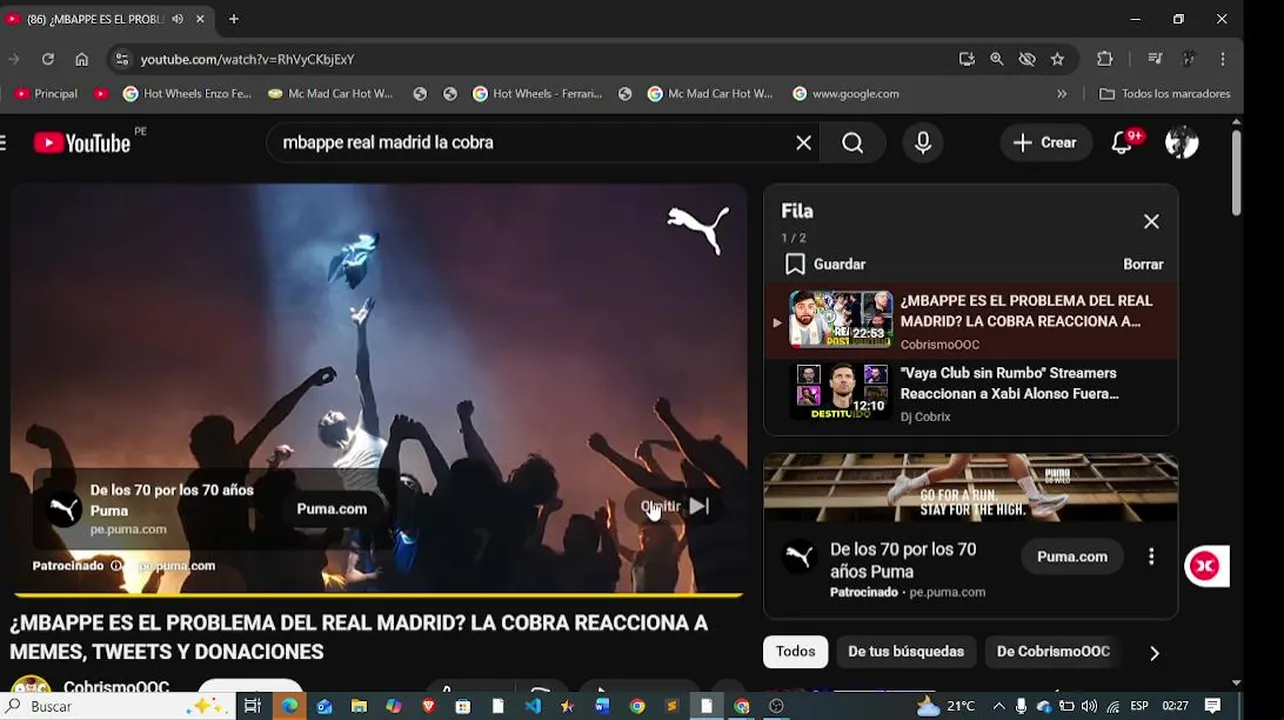
Task: Mute the tab via the speaker icon on the tab
Action: point(177,19)
